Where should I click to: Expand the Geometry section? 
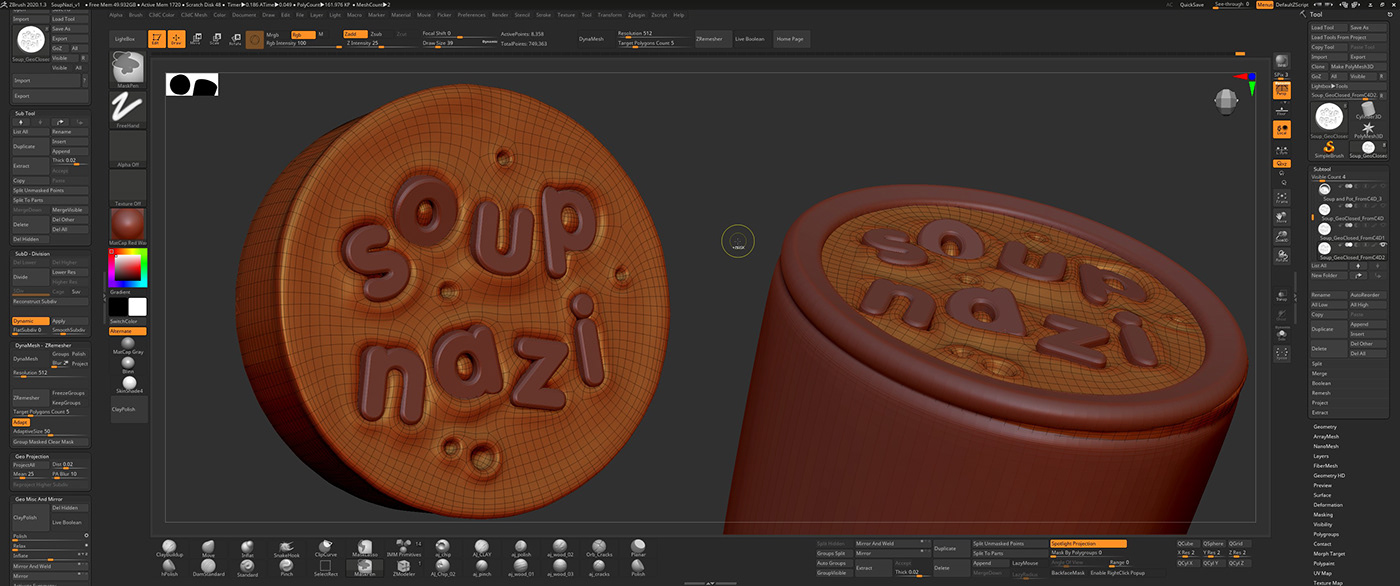point(1324,427)
